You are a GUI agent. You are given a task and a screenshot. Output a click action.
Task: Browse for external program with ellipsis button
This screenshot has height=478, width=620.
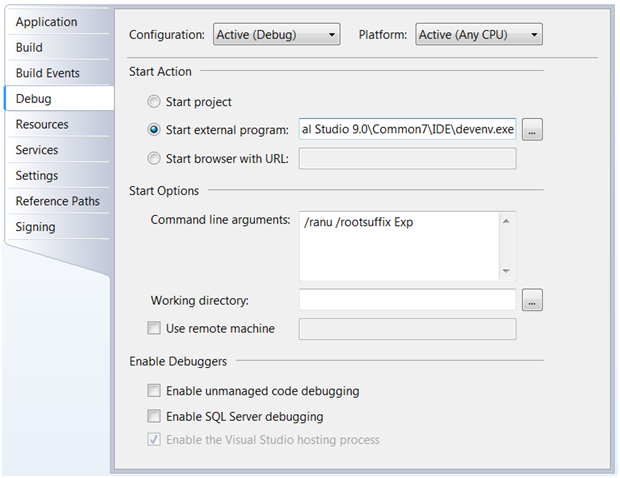pos(532,130)
